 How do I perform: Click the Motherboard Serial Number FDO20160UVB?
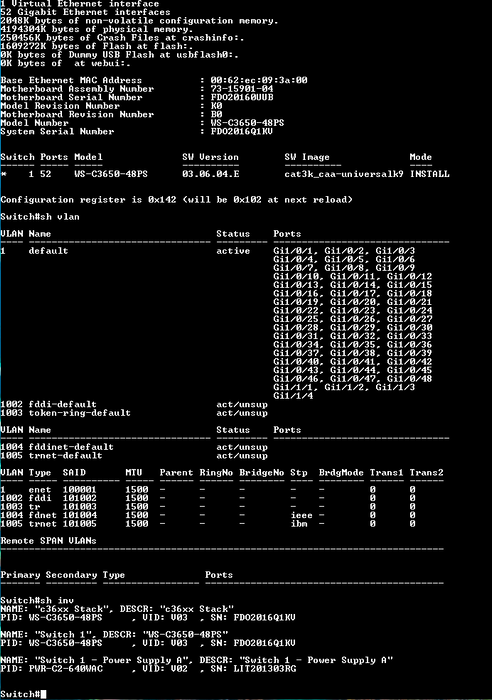pyautogui.click(x=242, y=97)
